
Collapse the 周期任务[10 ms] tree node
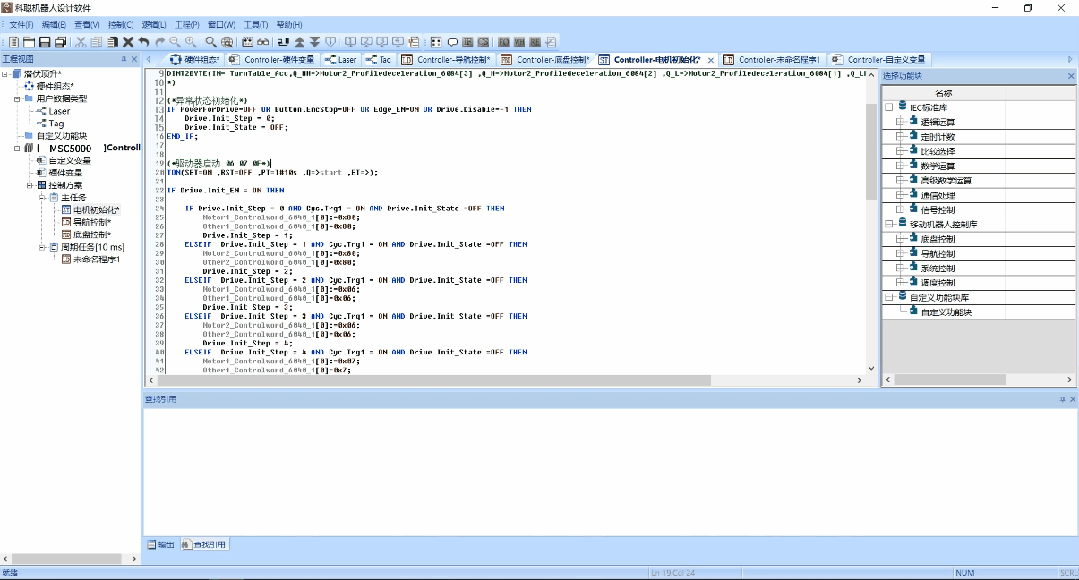tap(42, 247)
